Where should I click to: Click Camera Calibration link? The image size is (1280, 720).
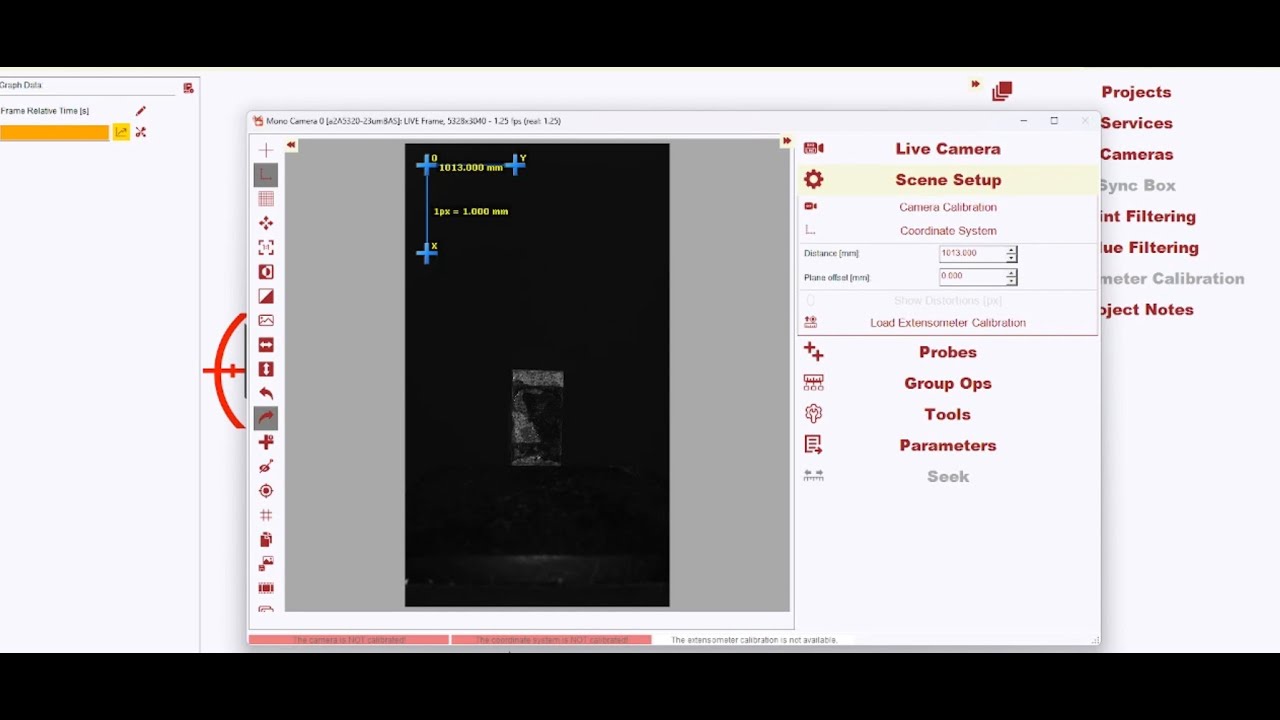point(948,207)
